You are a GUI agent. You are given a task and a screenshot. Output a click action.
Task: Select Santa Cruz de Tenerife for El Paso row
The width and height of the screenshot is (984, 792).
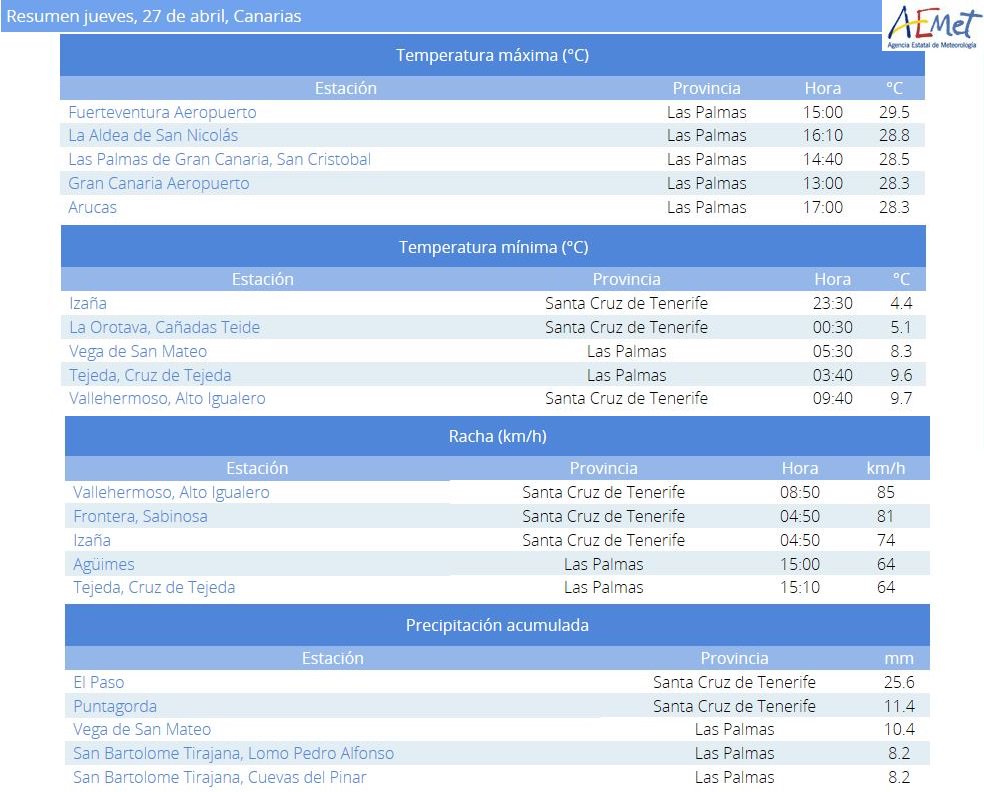click(x=734, y=682)
